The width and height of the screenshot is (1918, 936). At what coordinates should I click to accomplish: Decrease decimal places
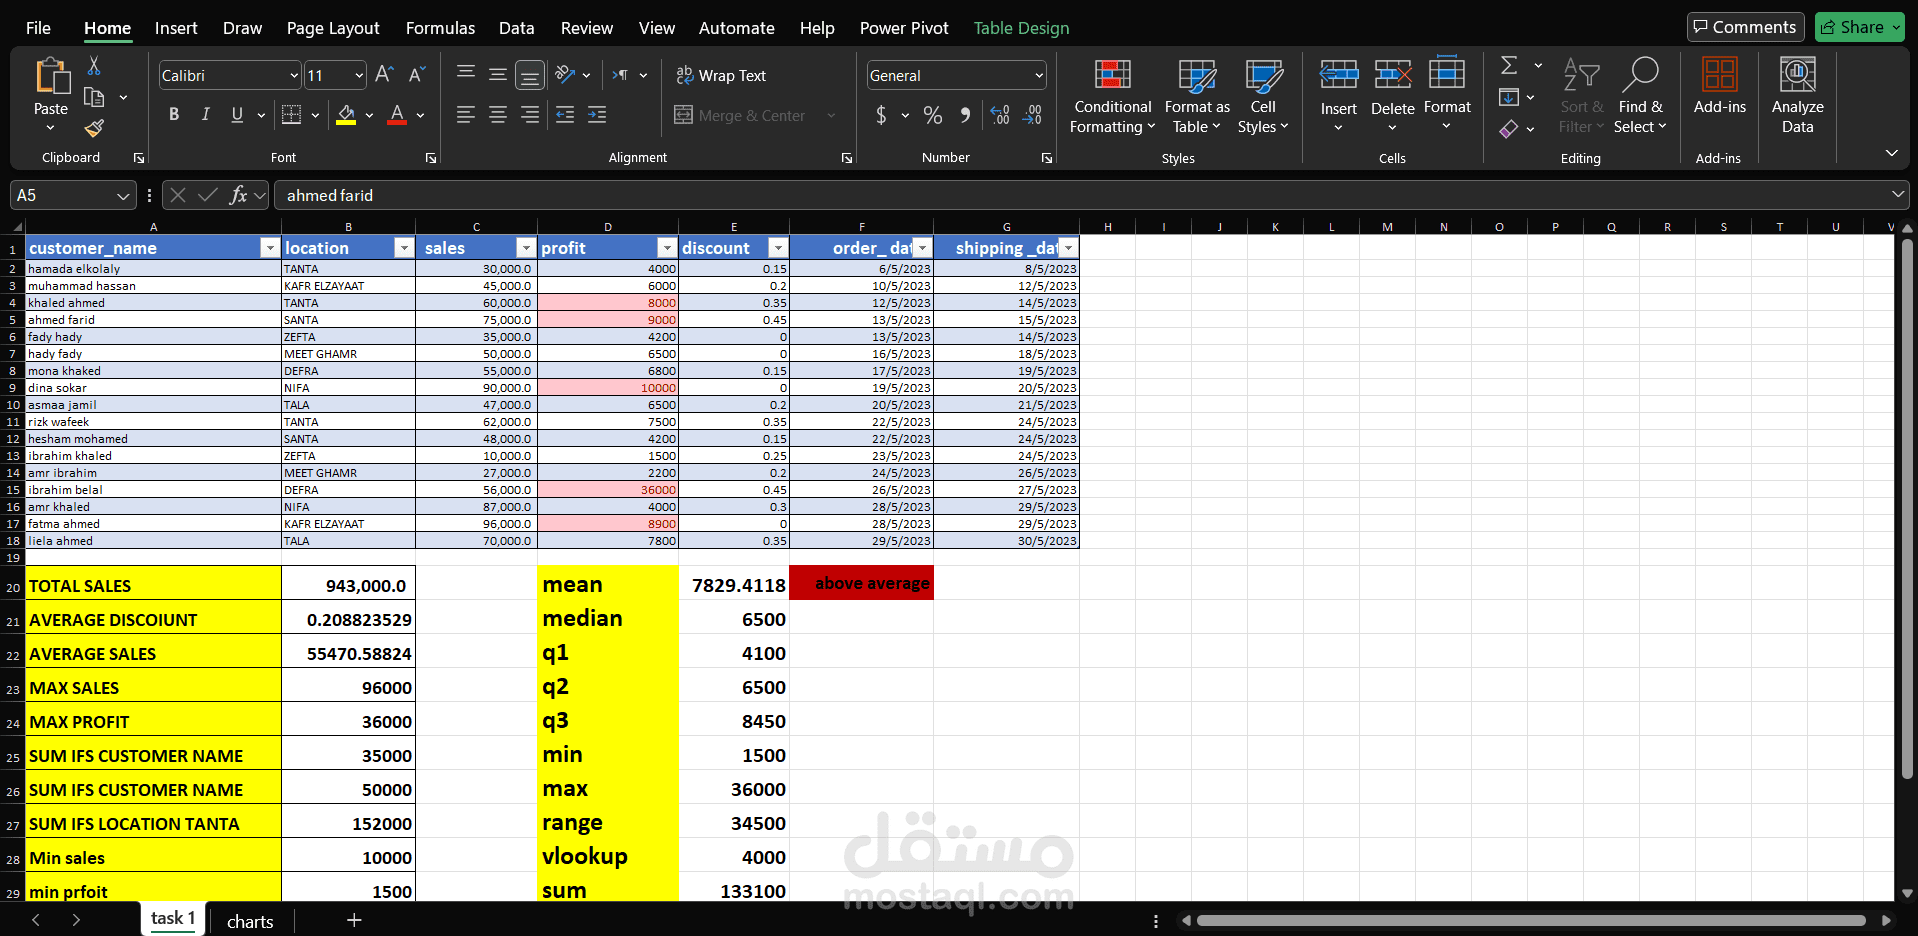pyautogui.click(x=1032, y=116)
